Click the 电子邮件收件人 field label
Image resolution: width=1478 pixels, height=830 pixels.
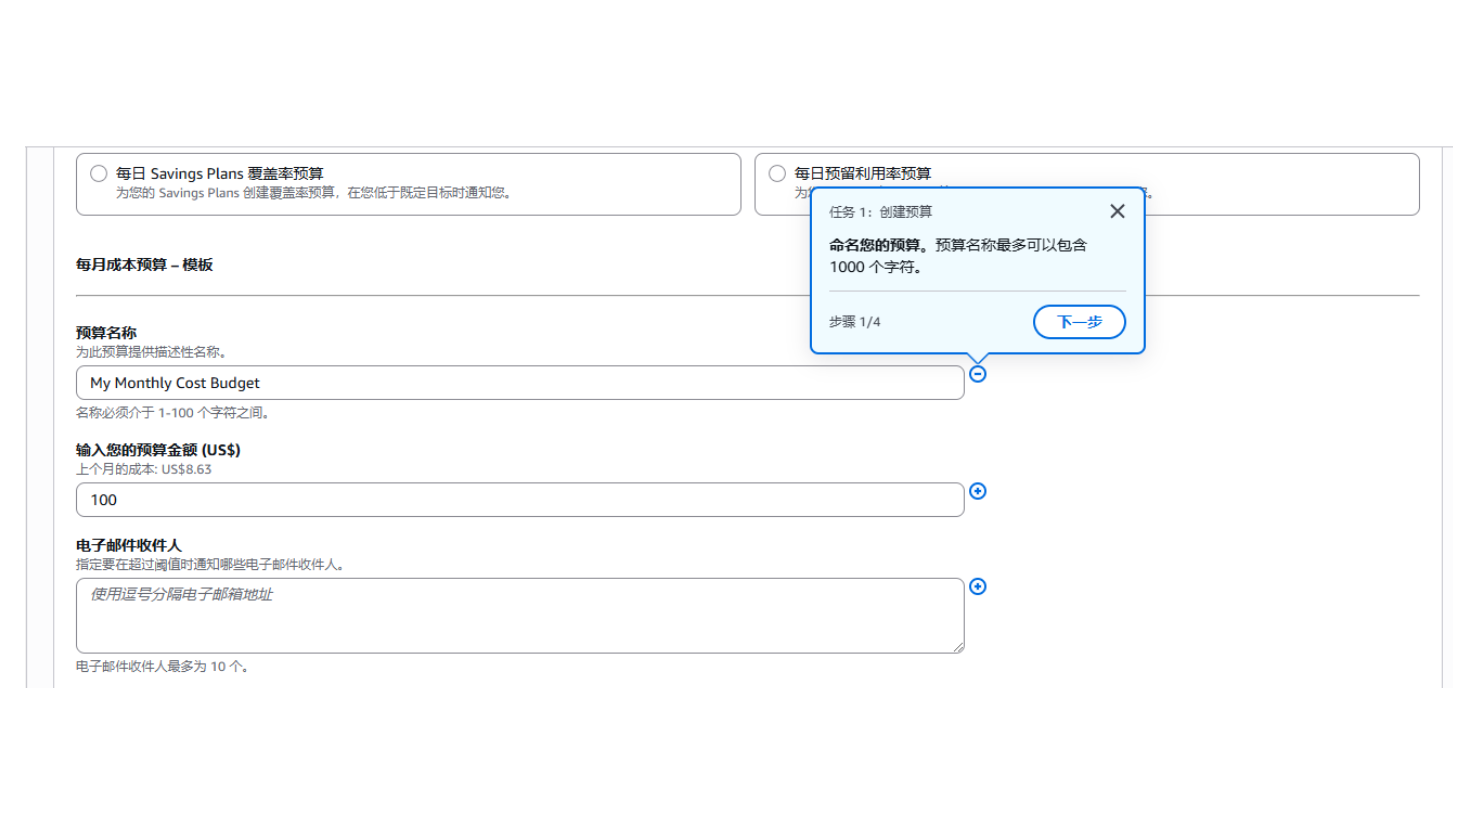pyautogui.click(x=129, y=546)
